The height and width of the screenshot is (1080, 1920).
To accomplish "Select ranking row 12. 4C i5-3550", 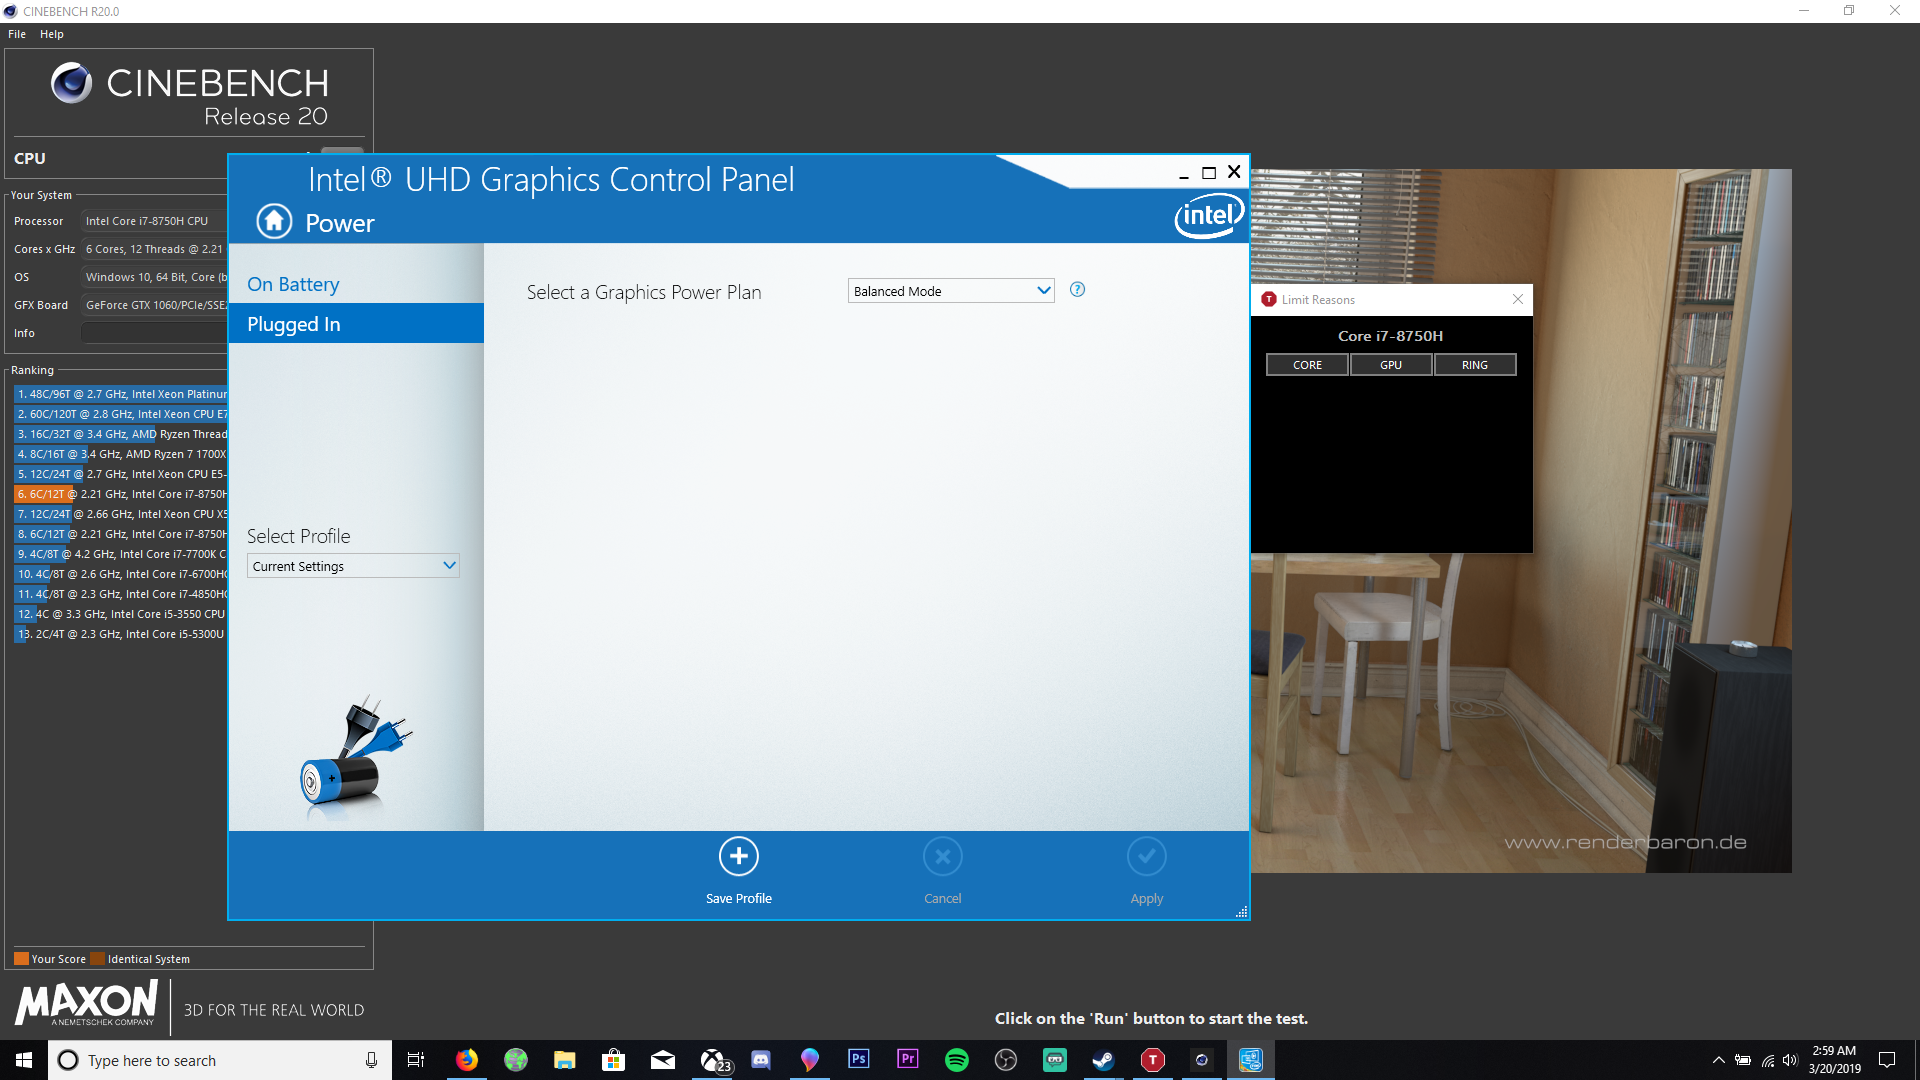I will pos(121,614).
